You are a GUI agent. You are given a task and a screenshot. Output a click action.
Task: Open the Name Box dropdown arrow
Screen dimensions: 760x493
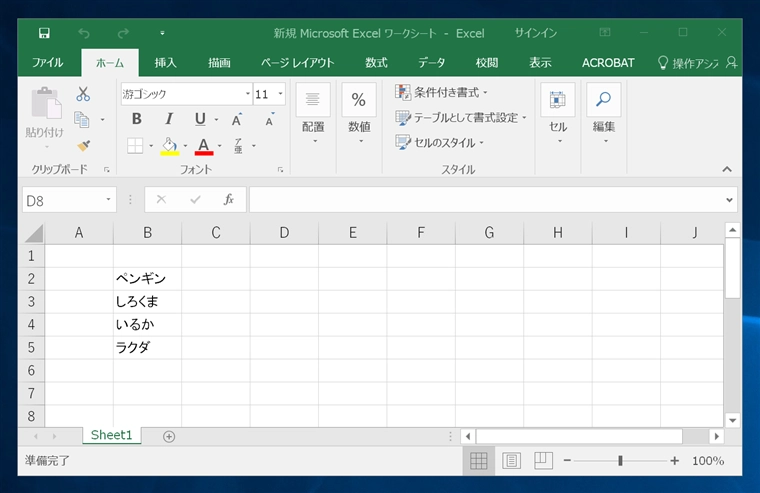109,200
